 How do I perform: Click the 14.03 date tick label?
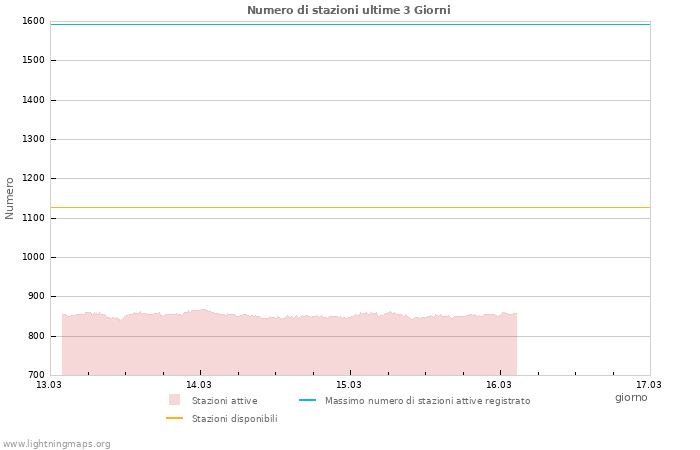[199, 384]
